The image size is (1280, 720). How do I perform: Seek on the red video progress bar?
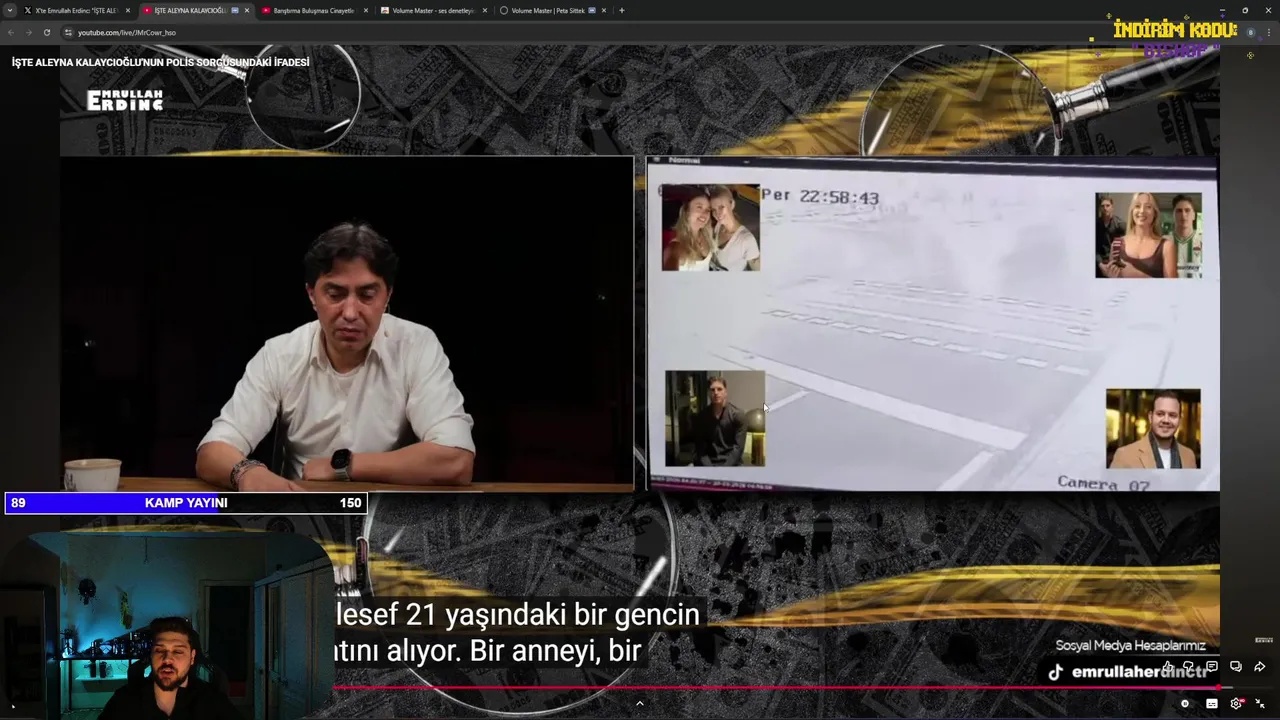640,688
